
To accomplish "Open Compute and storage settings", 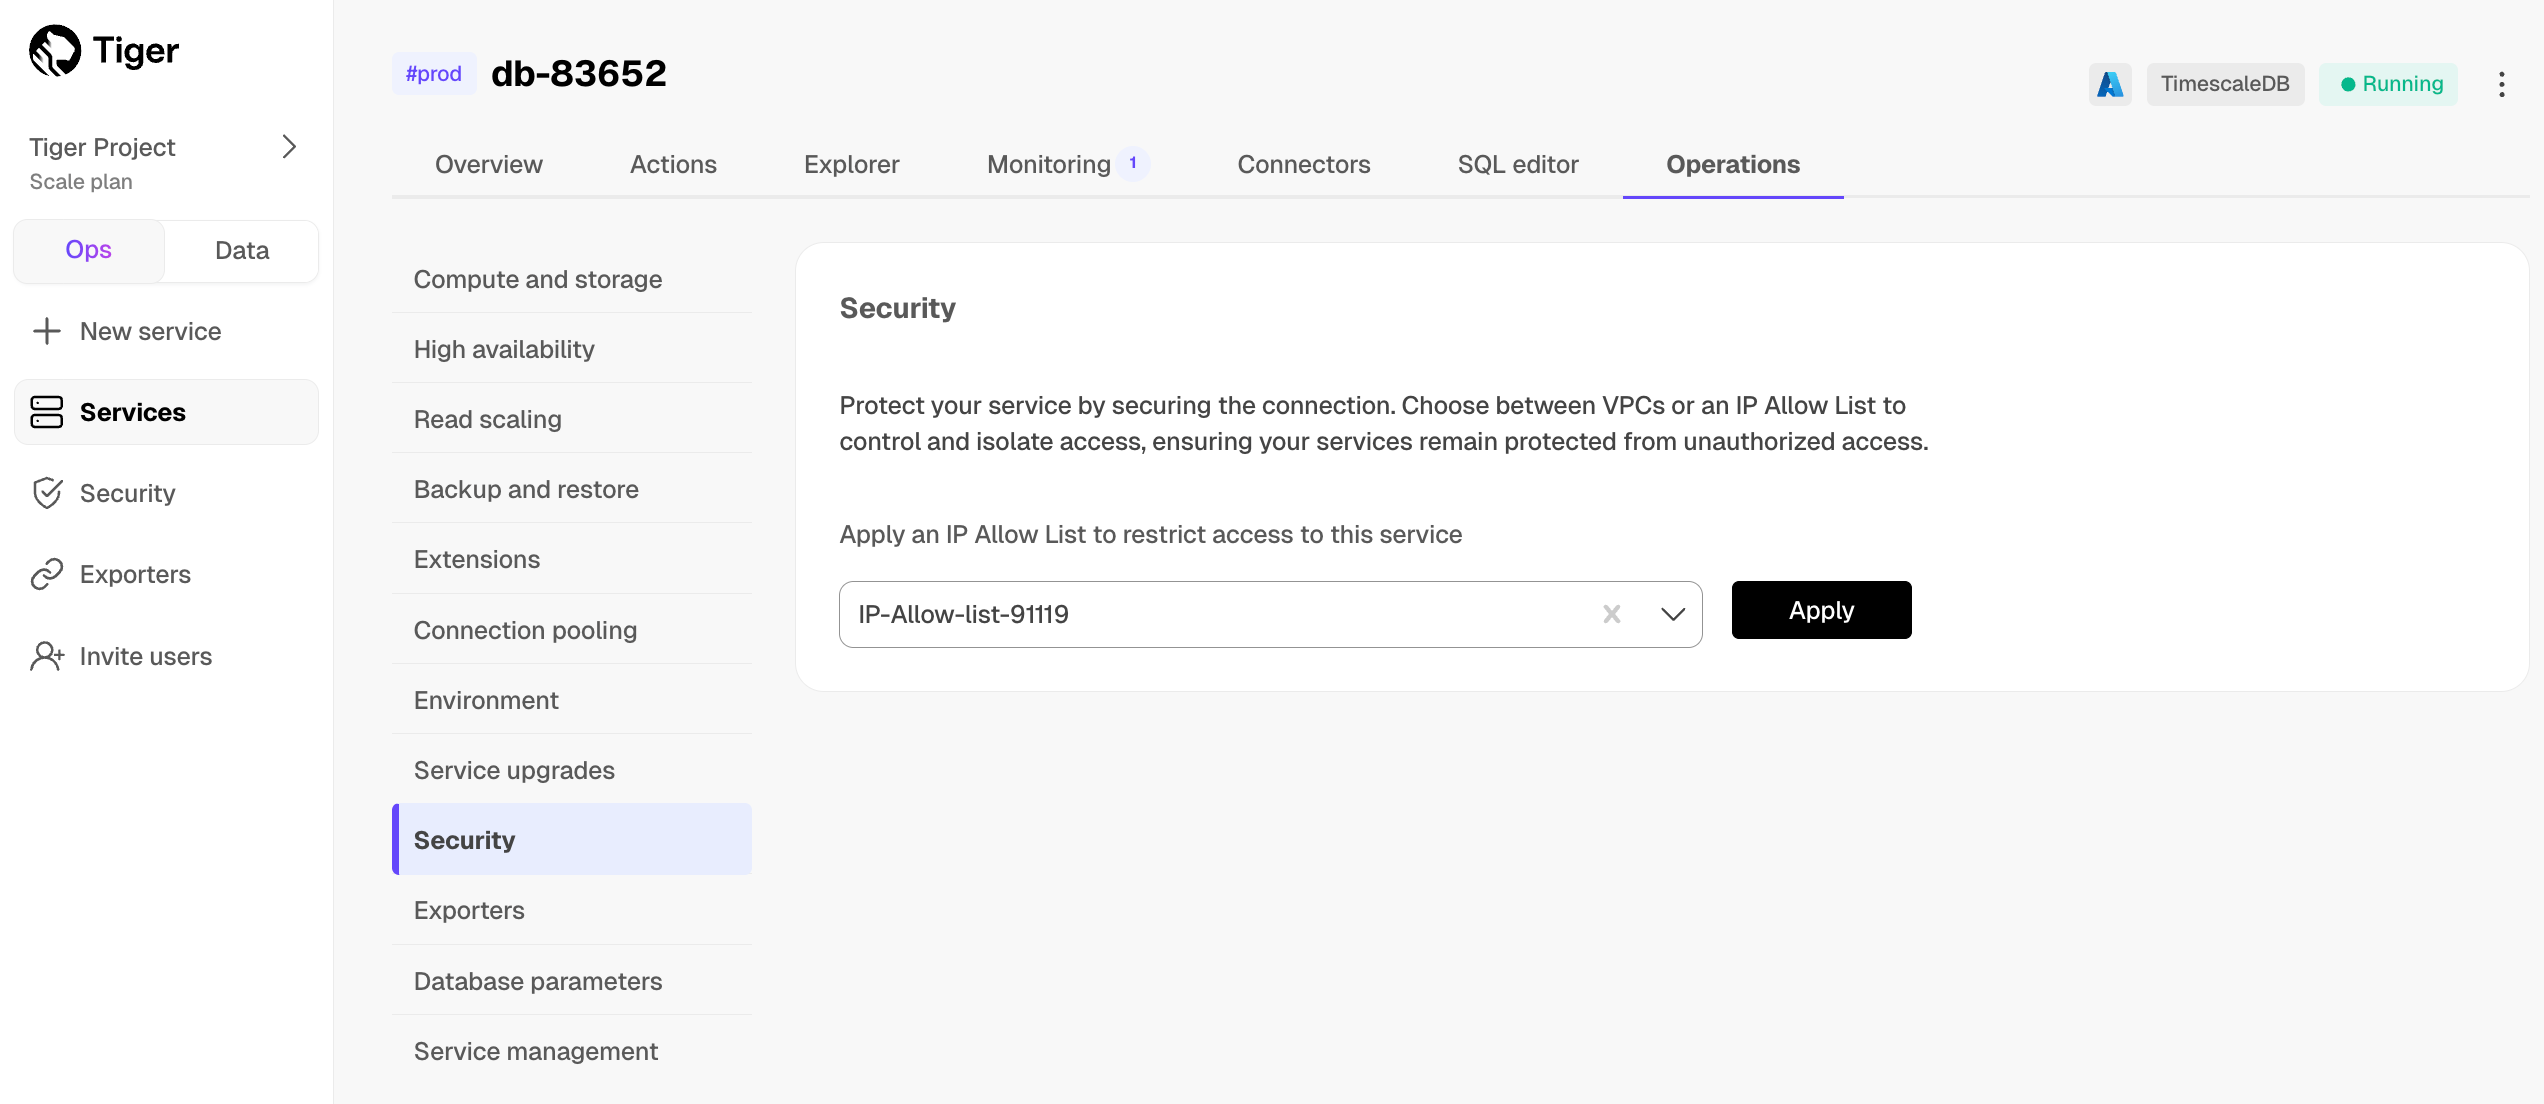I will pos(538,279).
